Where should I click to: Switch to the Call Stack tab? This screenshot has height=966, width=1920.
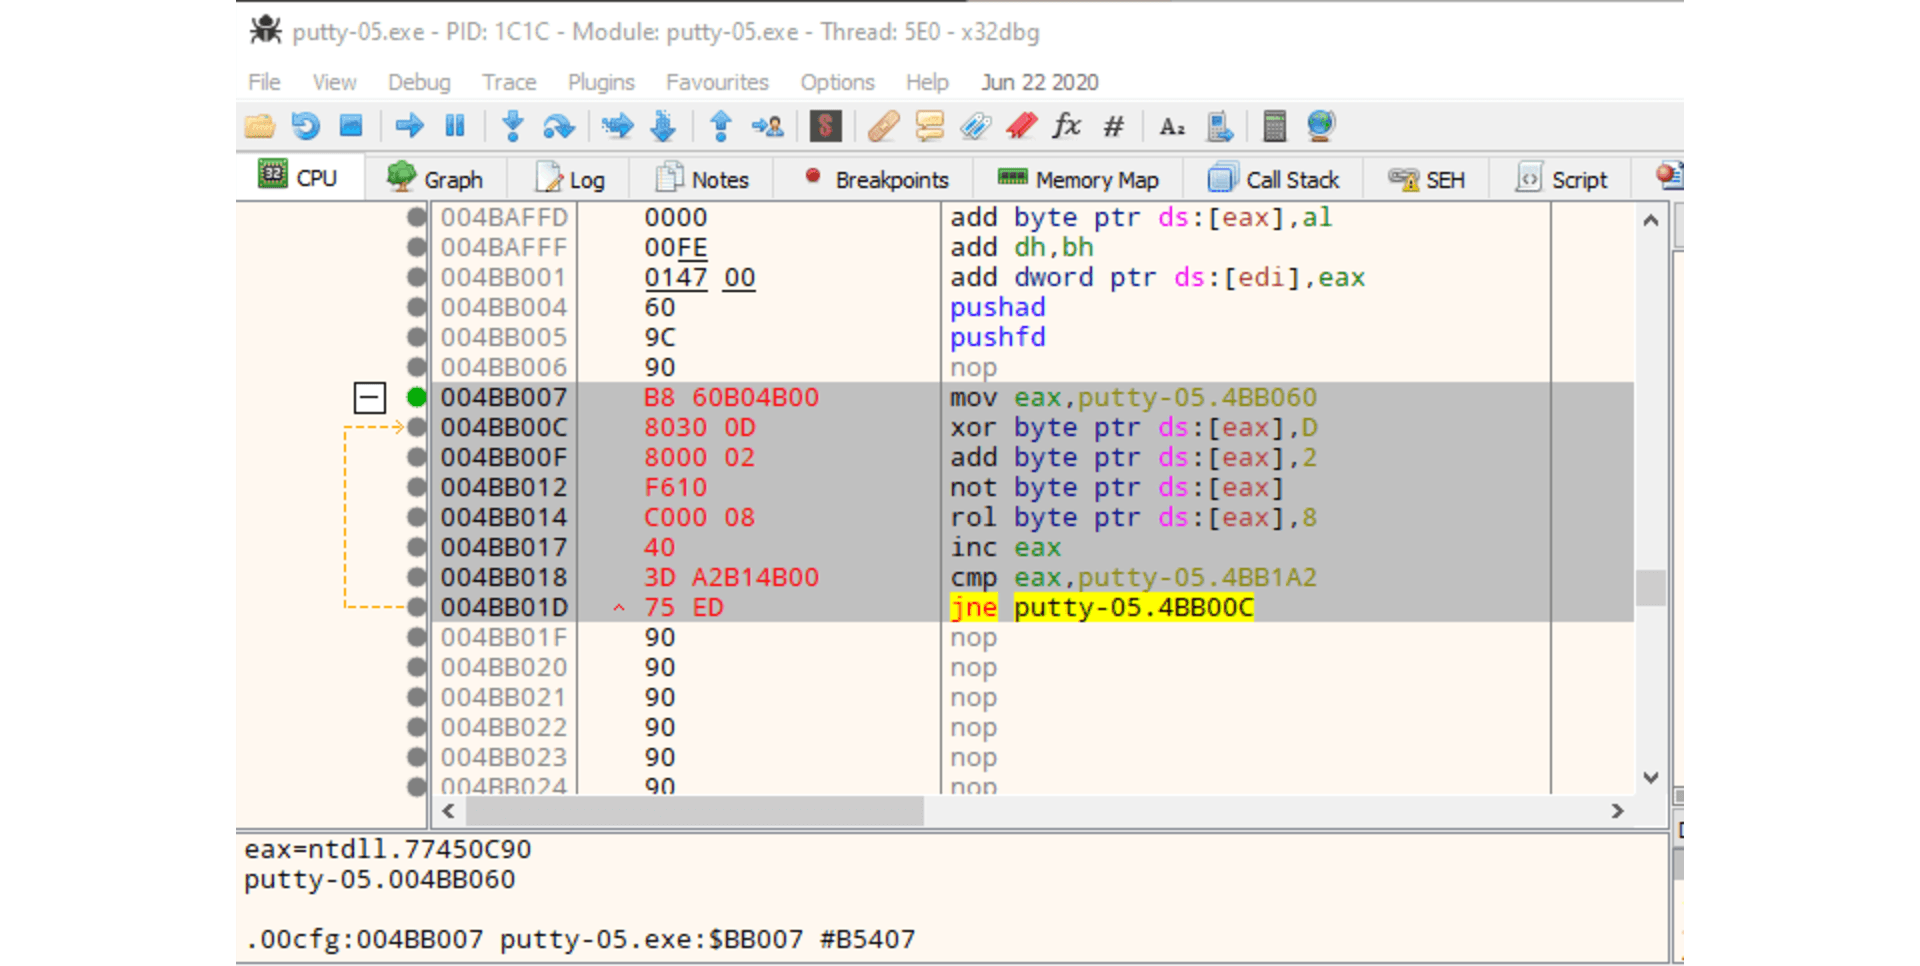coord(1273,179)
